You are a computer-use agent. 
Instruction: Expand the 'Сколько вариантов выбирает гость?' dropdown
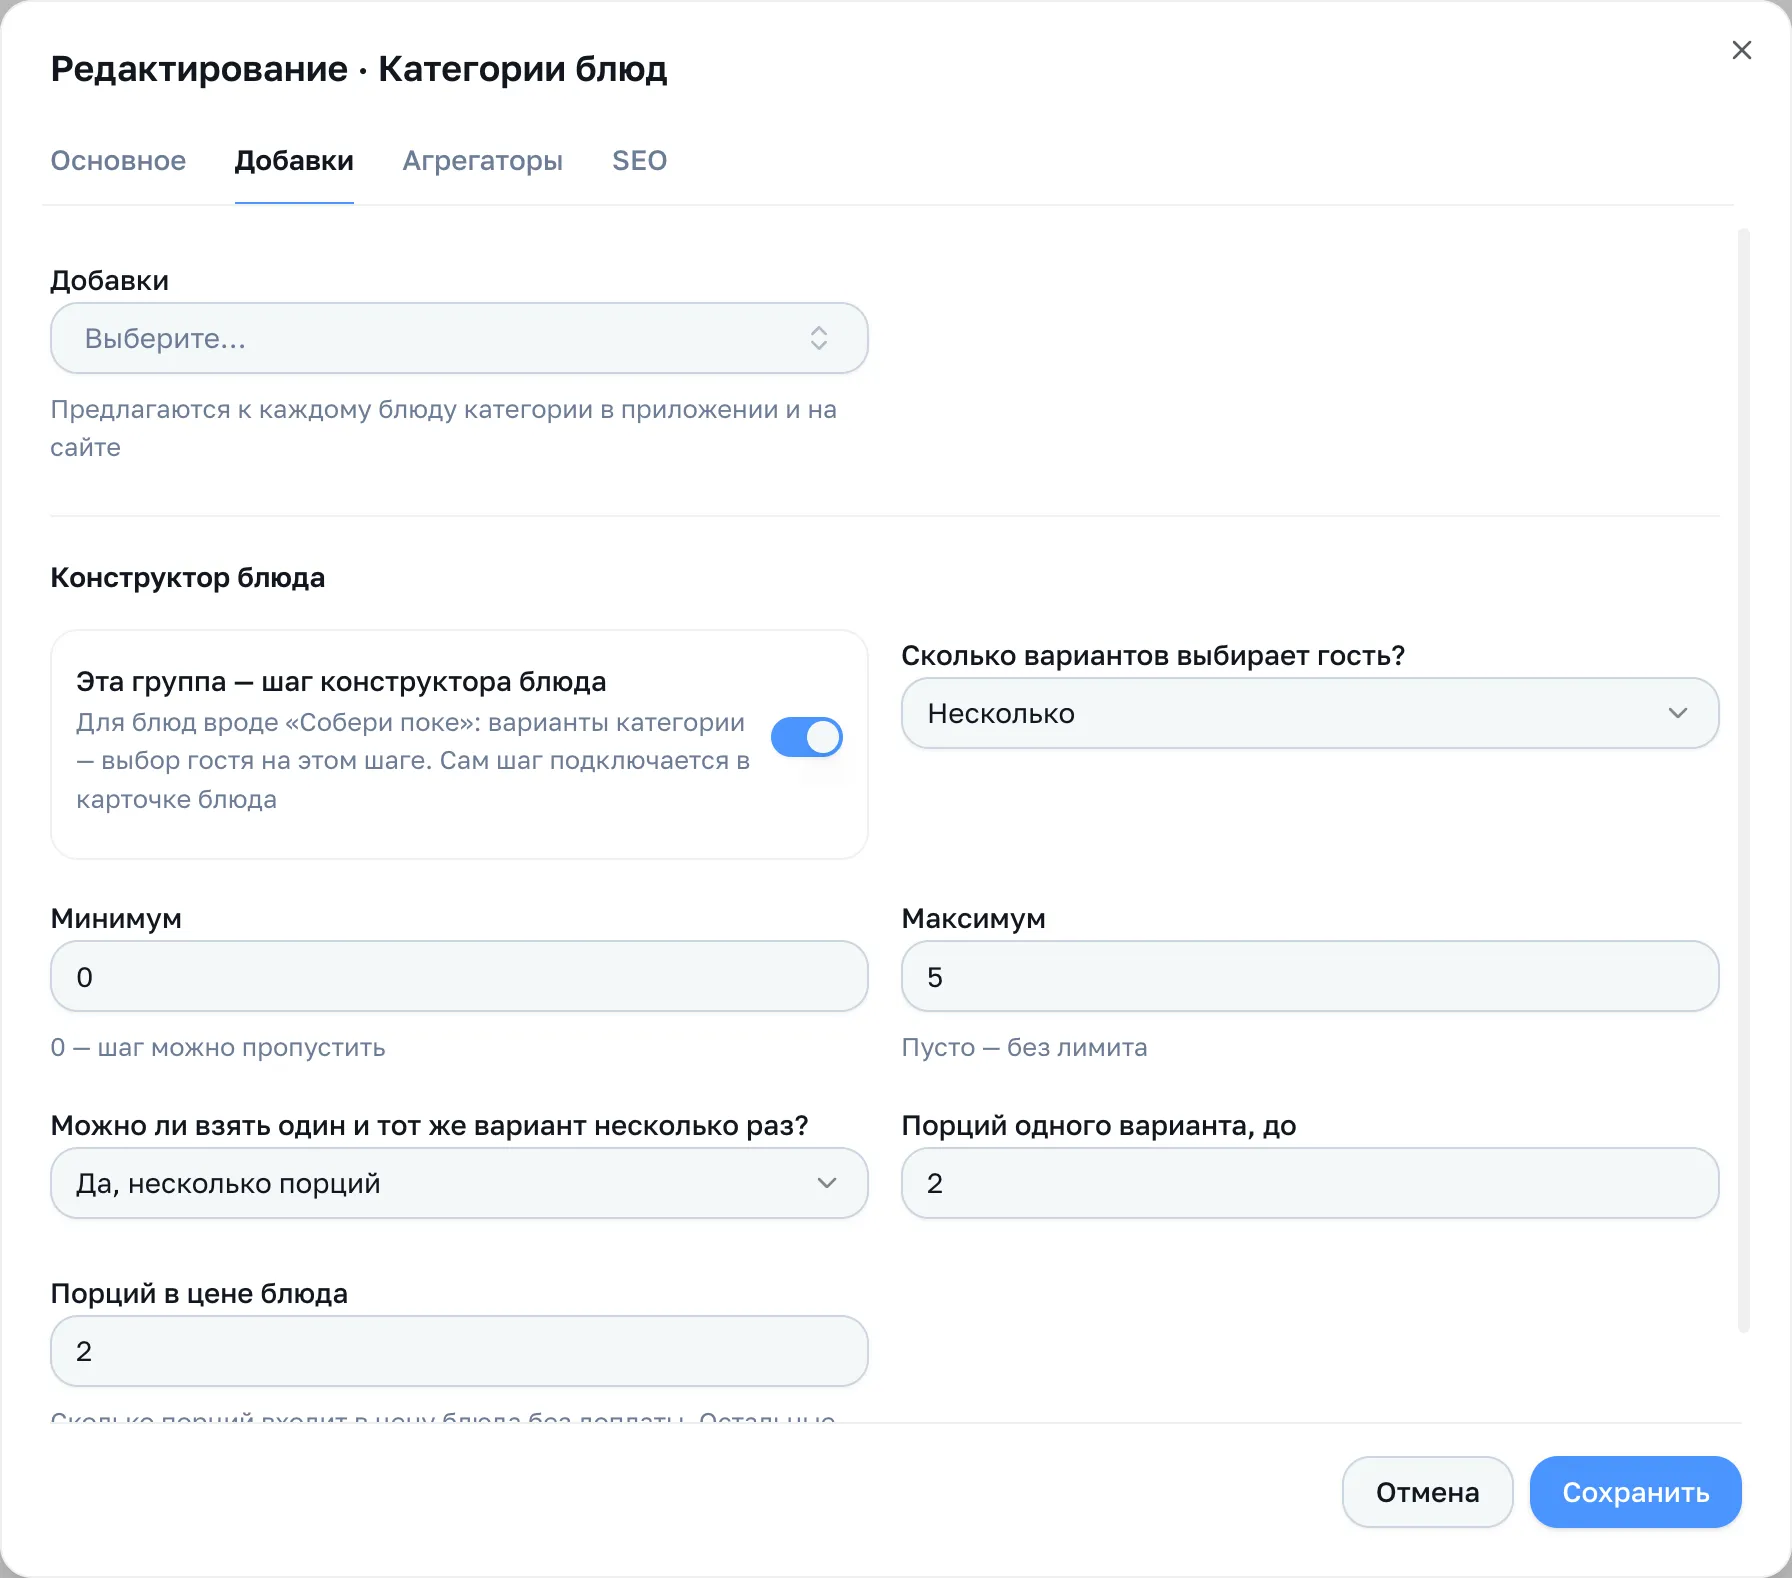(1310, 713)
